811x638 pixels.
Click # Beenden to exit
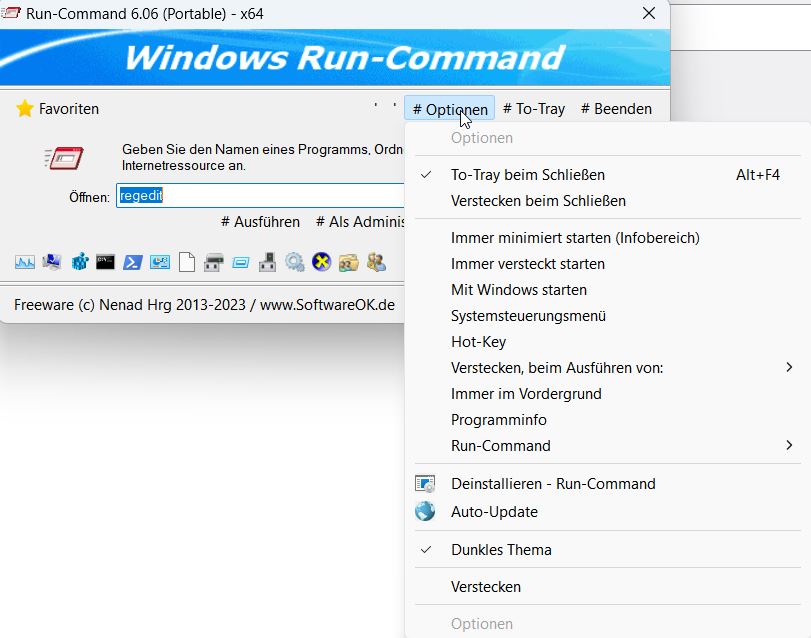616,109
